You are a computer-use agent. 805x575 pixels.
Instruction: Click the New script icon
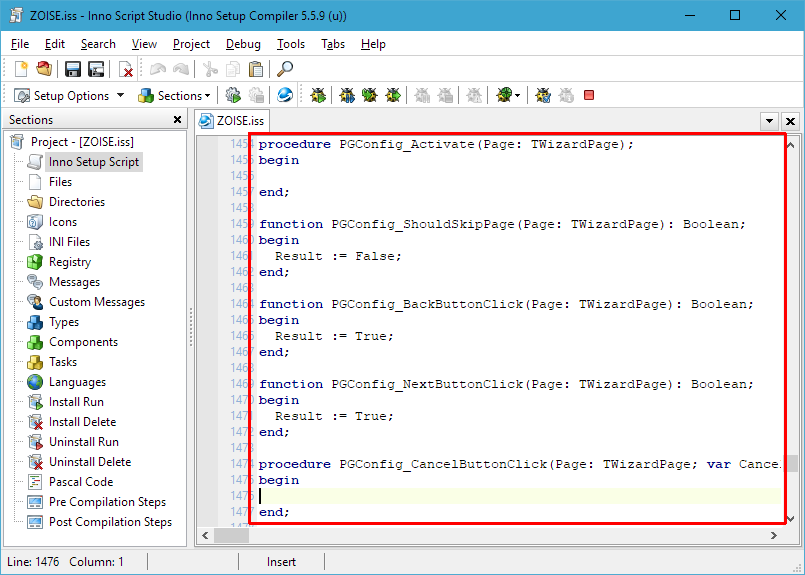[21, 69]
